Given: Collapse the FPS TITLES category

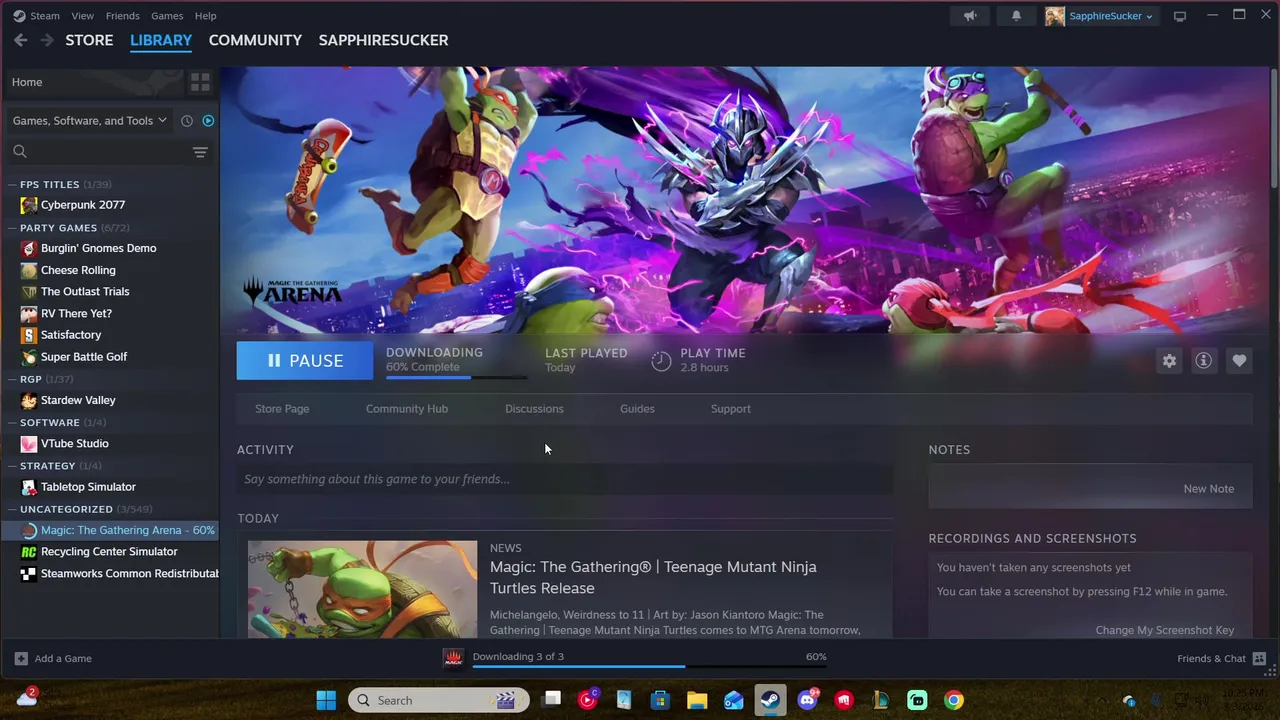Looking at the screenshot, I should 13,185.
